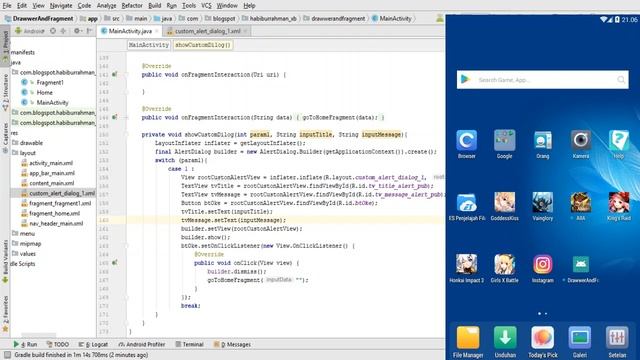This screenshot has width=640, height=360.
Task: Open the Analyze menu
Action: pyautogui.click(x=107, y=6)
